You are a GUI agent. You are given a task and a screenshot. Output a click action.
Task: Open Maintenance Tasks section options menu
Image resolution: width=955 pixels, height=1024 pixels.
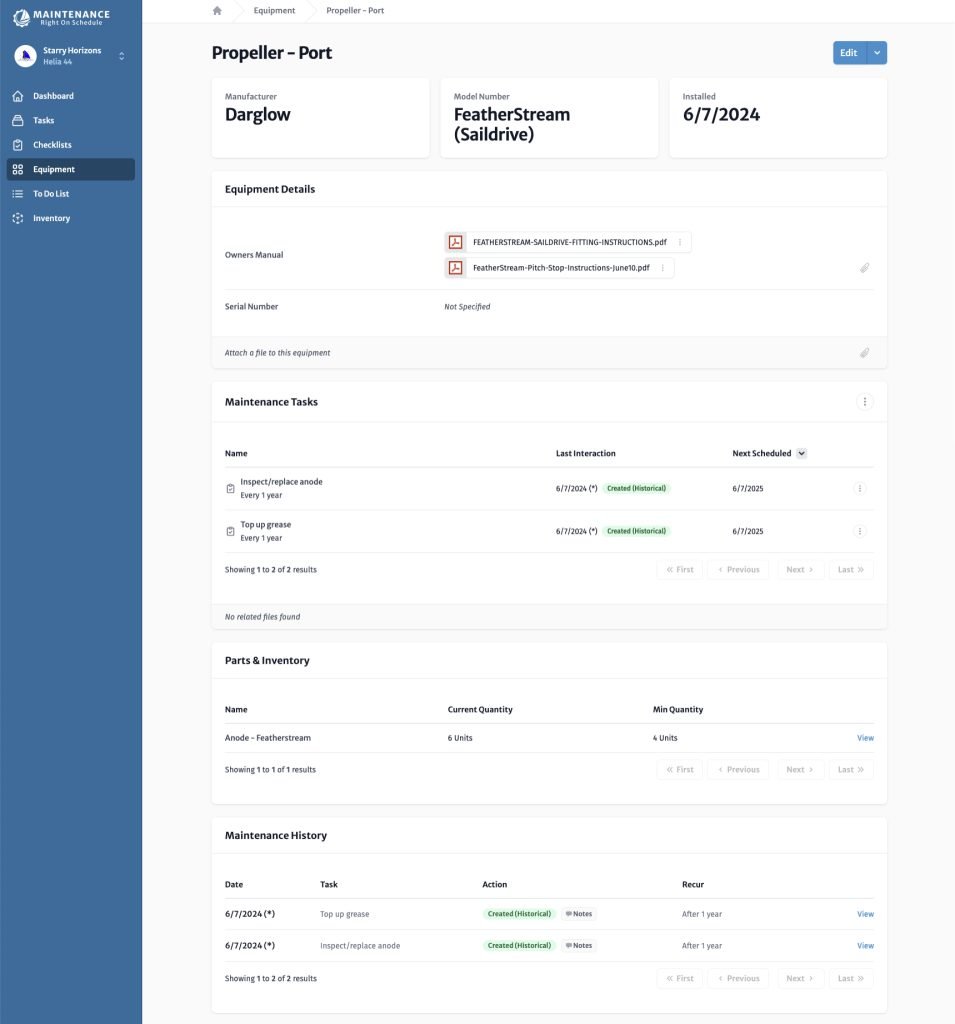[x=865, y=402]
